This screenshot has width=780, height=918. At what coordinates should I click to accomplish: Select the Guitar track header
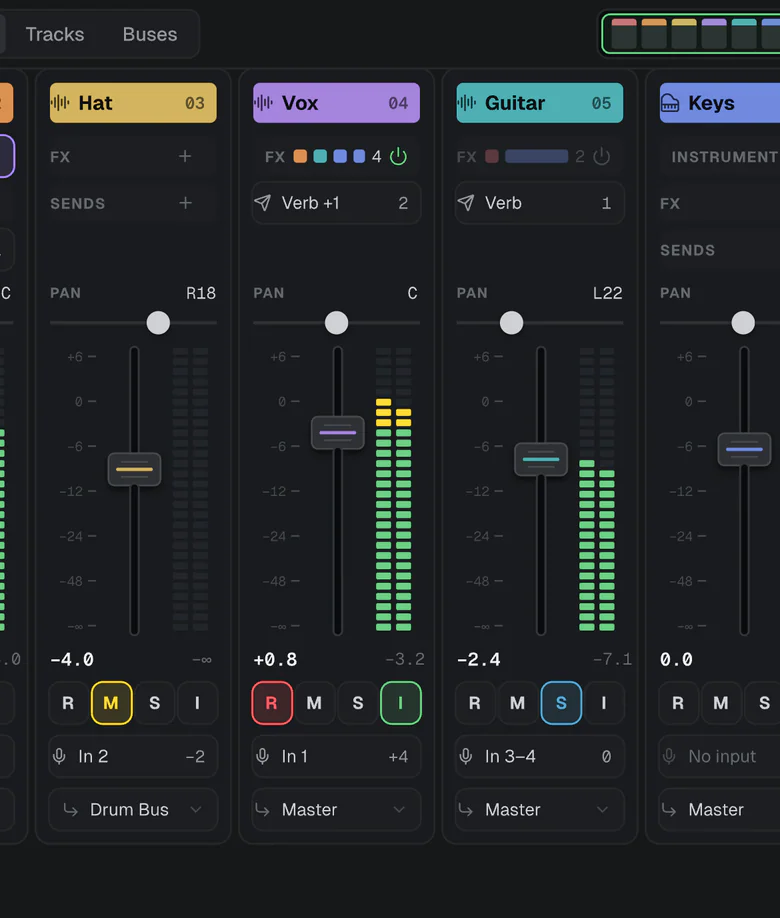(x=539, y=103)
